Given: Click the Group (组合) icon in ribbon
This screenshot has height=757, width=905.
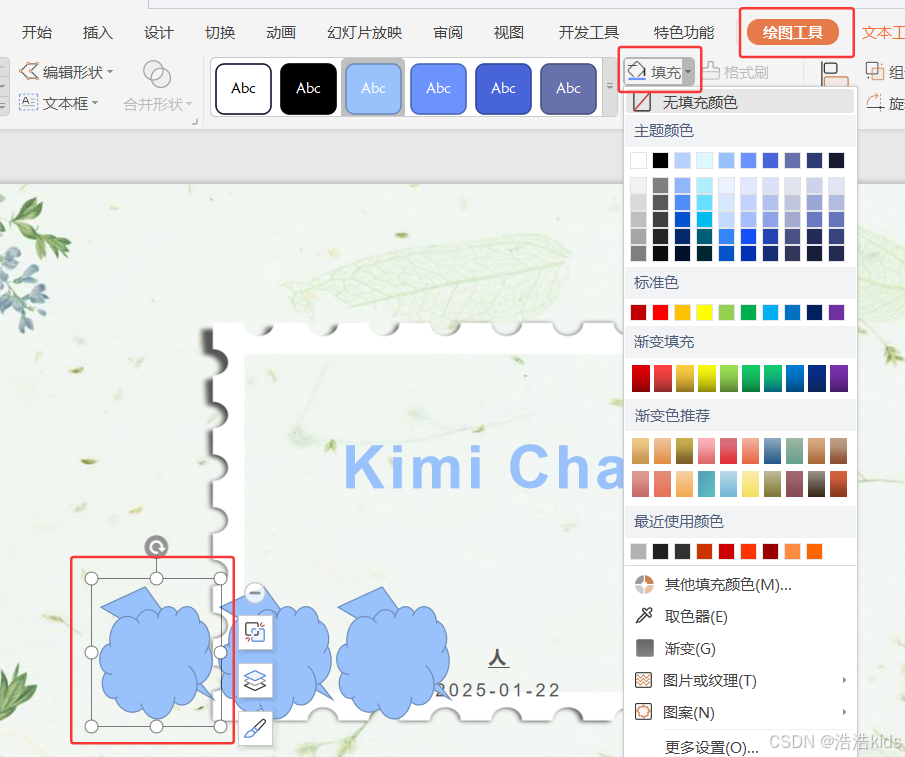Looking at the screenshot, I should tap(874, 72).
